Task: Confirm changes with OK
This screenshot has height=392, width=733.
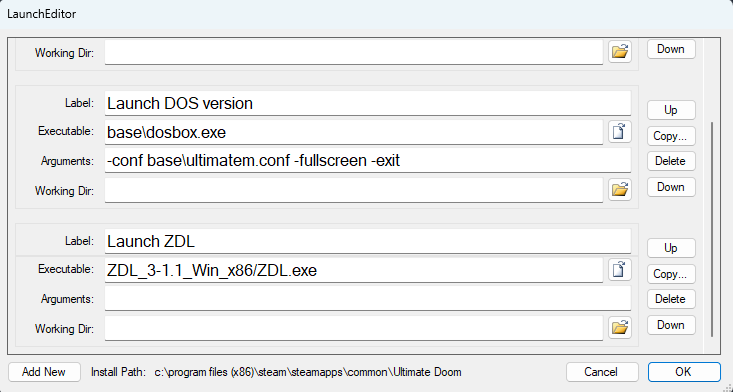Action: (684, 372)
